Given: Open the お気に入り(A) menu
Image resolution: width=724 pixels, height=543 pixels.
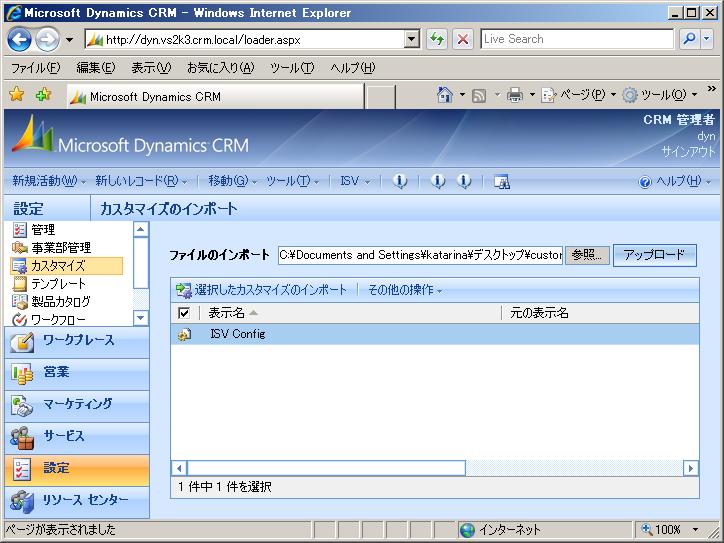Looking at the screenshot, I should [221, 68].
